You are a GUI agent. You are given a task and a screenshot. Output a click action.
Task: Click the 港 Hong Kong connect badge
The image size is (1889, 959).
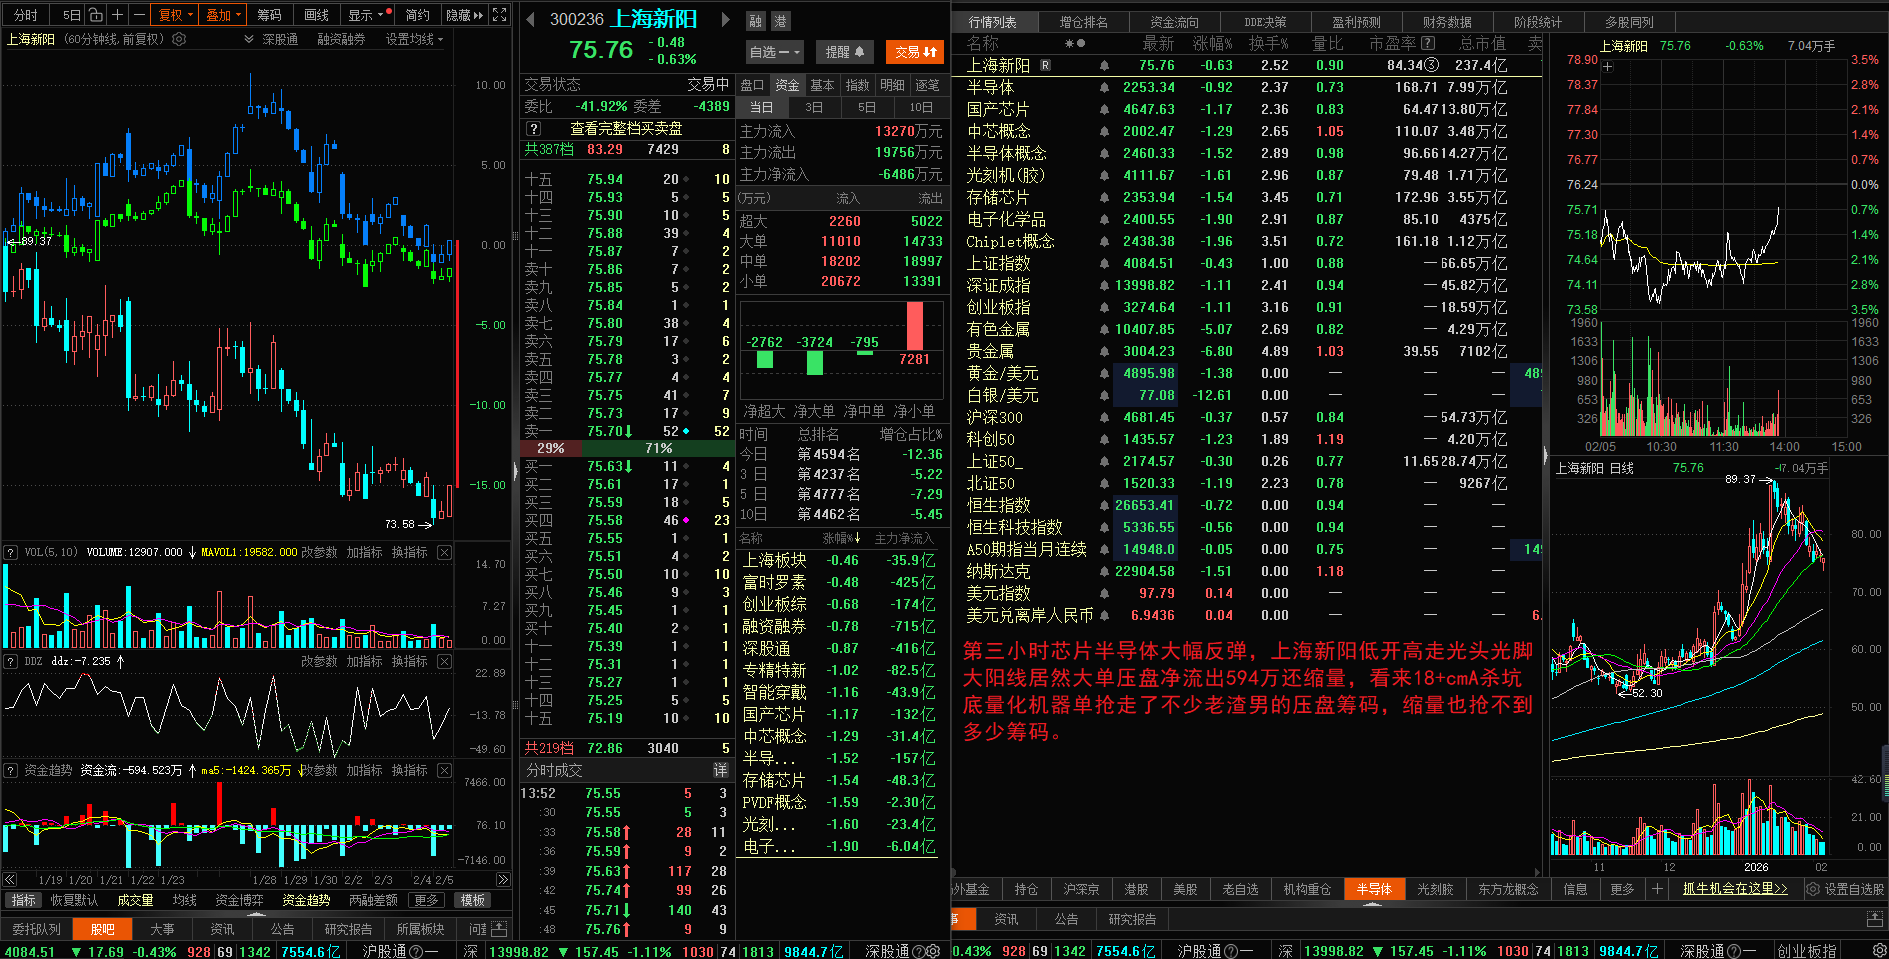click(x=780, y=20)
